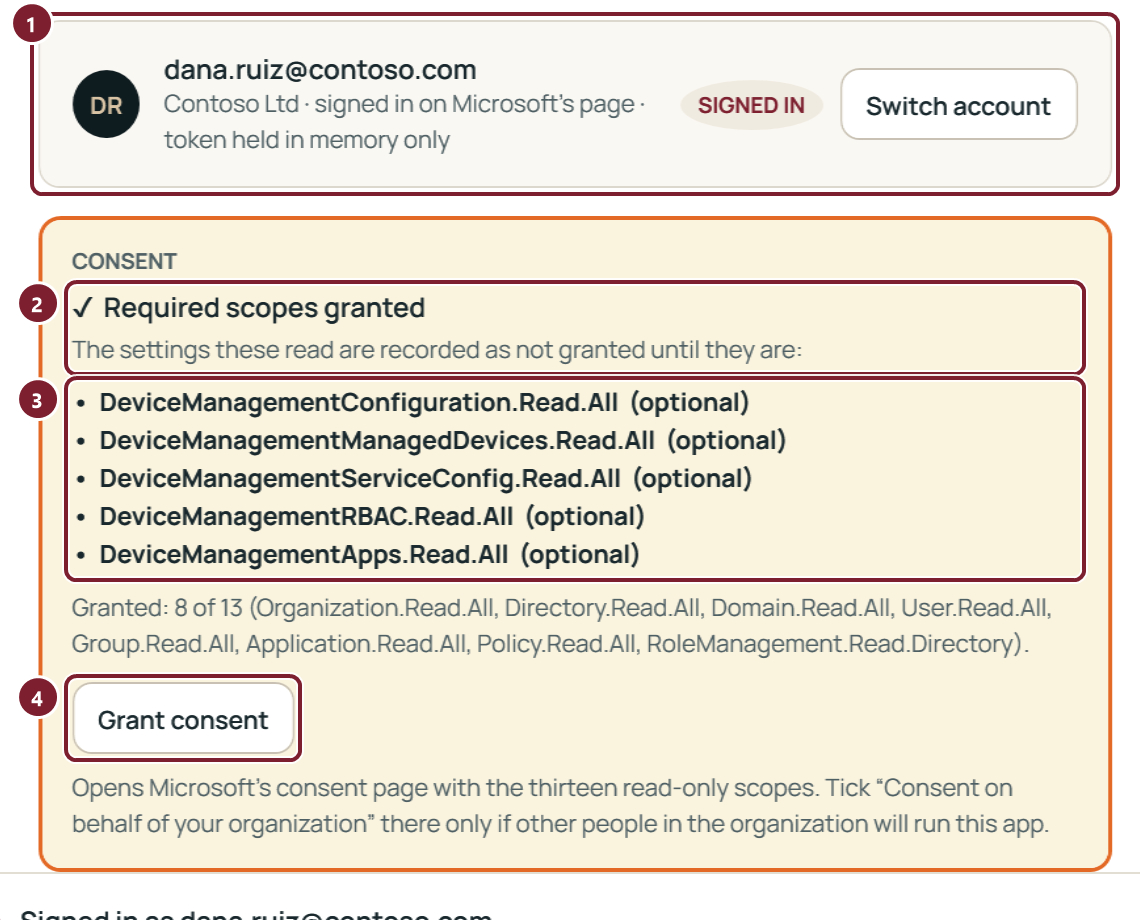Viewport: 1140px width, 920px height.
Task: Click the Grant consent button
Action: [x=183, y=719]
